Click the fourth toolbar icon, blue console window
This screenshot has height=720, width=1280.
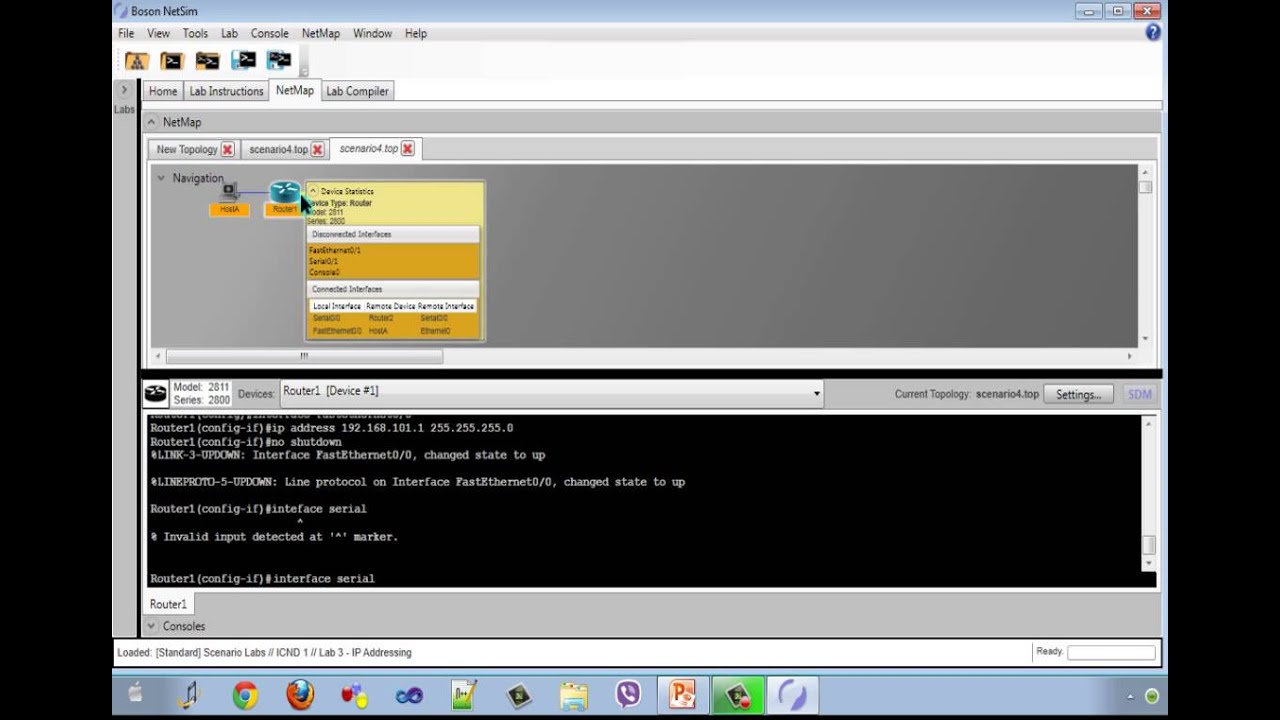click(x=243, y=61)
